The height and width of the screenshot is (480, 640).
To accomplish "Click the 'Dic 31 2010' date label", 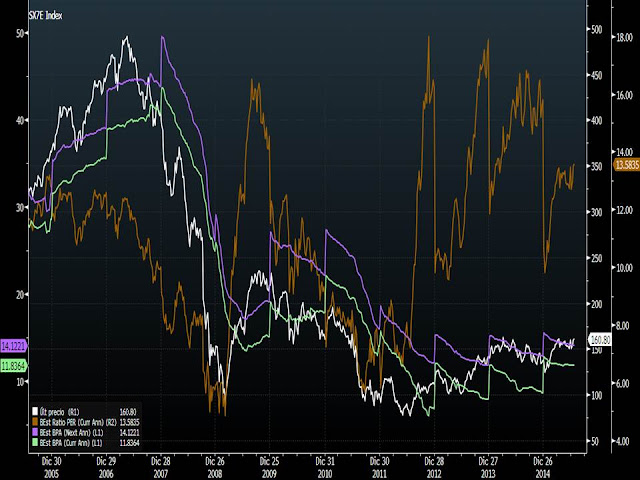I will (x=325, y=467).
